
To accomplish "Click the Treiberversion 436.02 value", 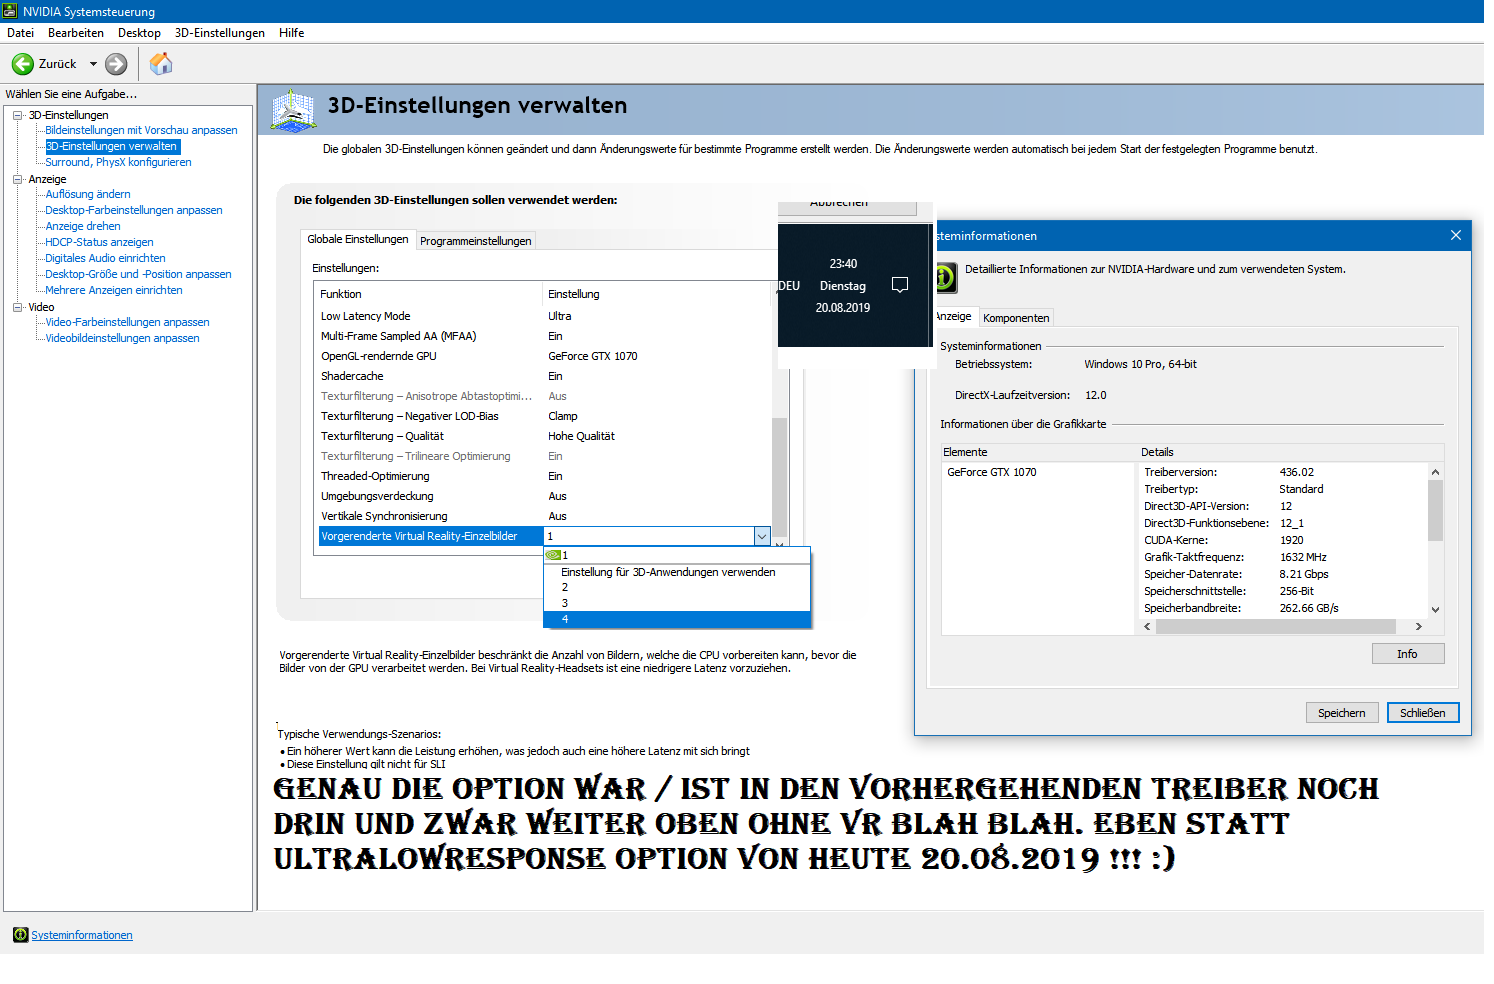I will [1297, 472].
